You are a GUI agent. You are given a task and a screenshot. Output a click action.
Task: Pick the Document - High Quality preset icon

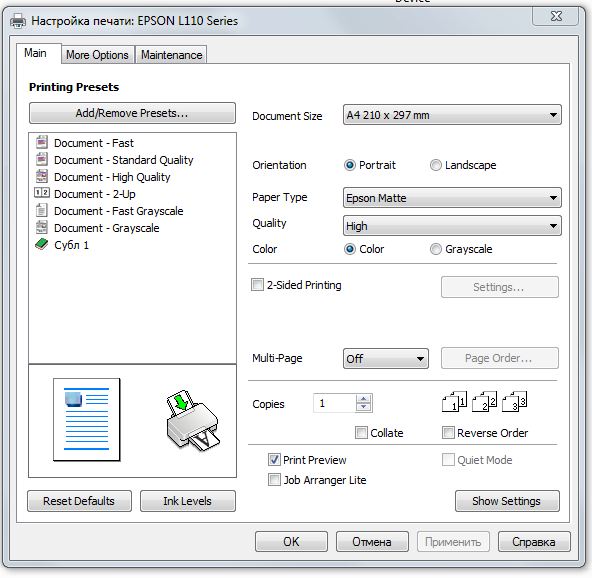coord(42,176)
